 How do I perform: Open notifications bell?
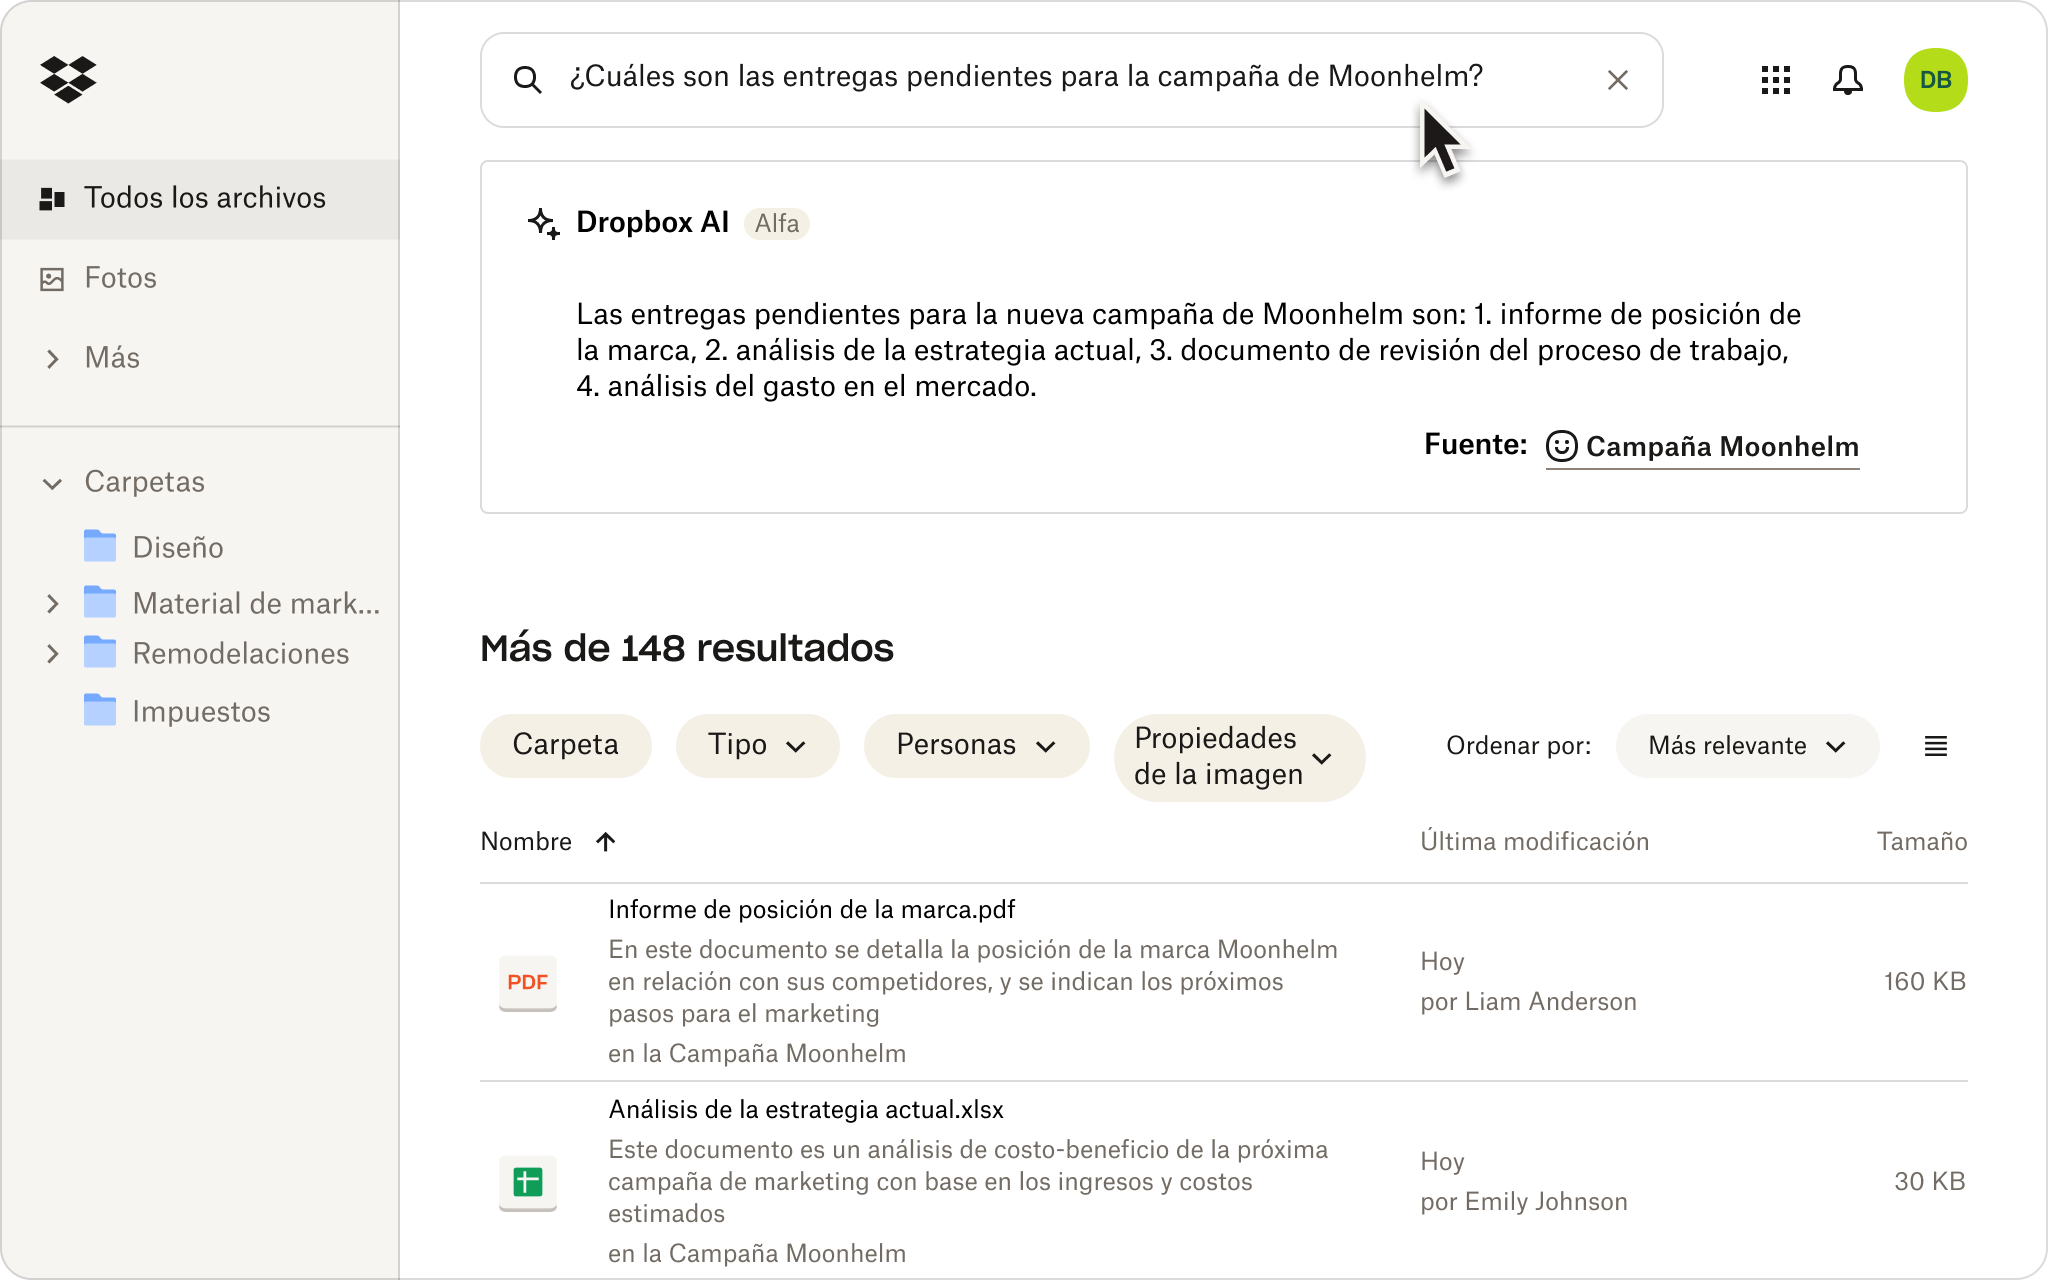tap(1847, 80)
